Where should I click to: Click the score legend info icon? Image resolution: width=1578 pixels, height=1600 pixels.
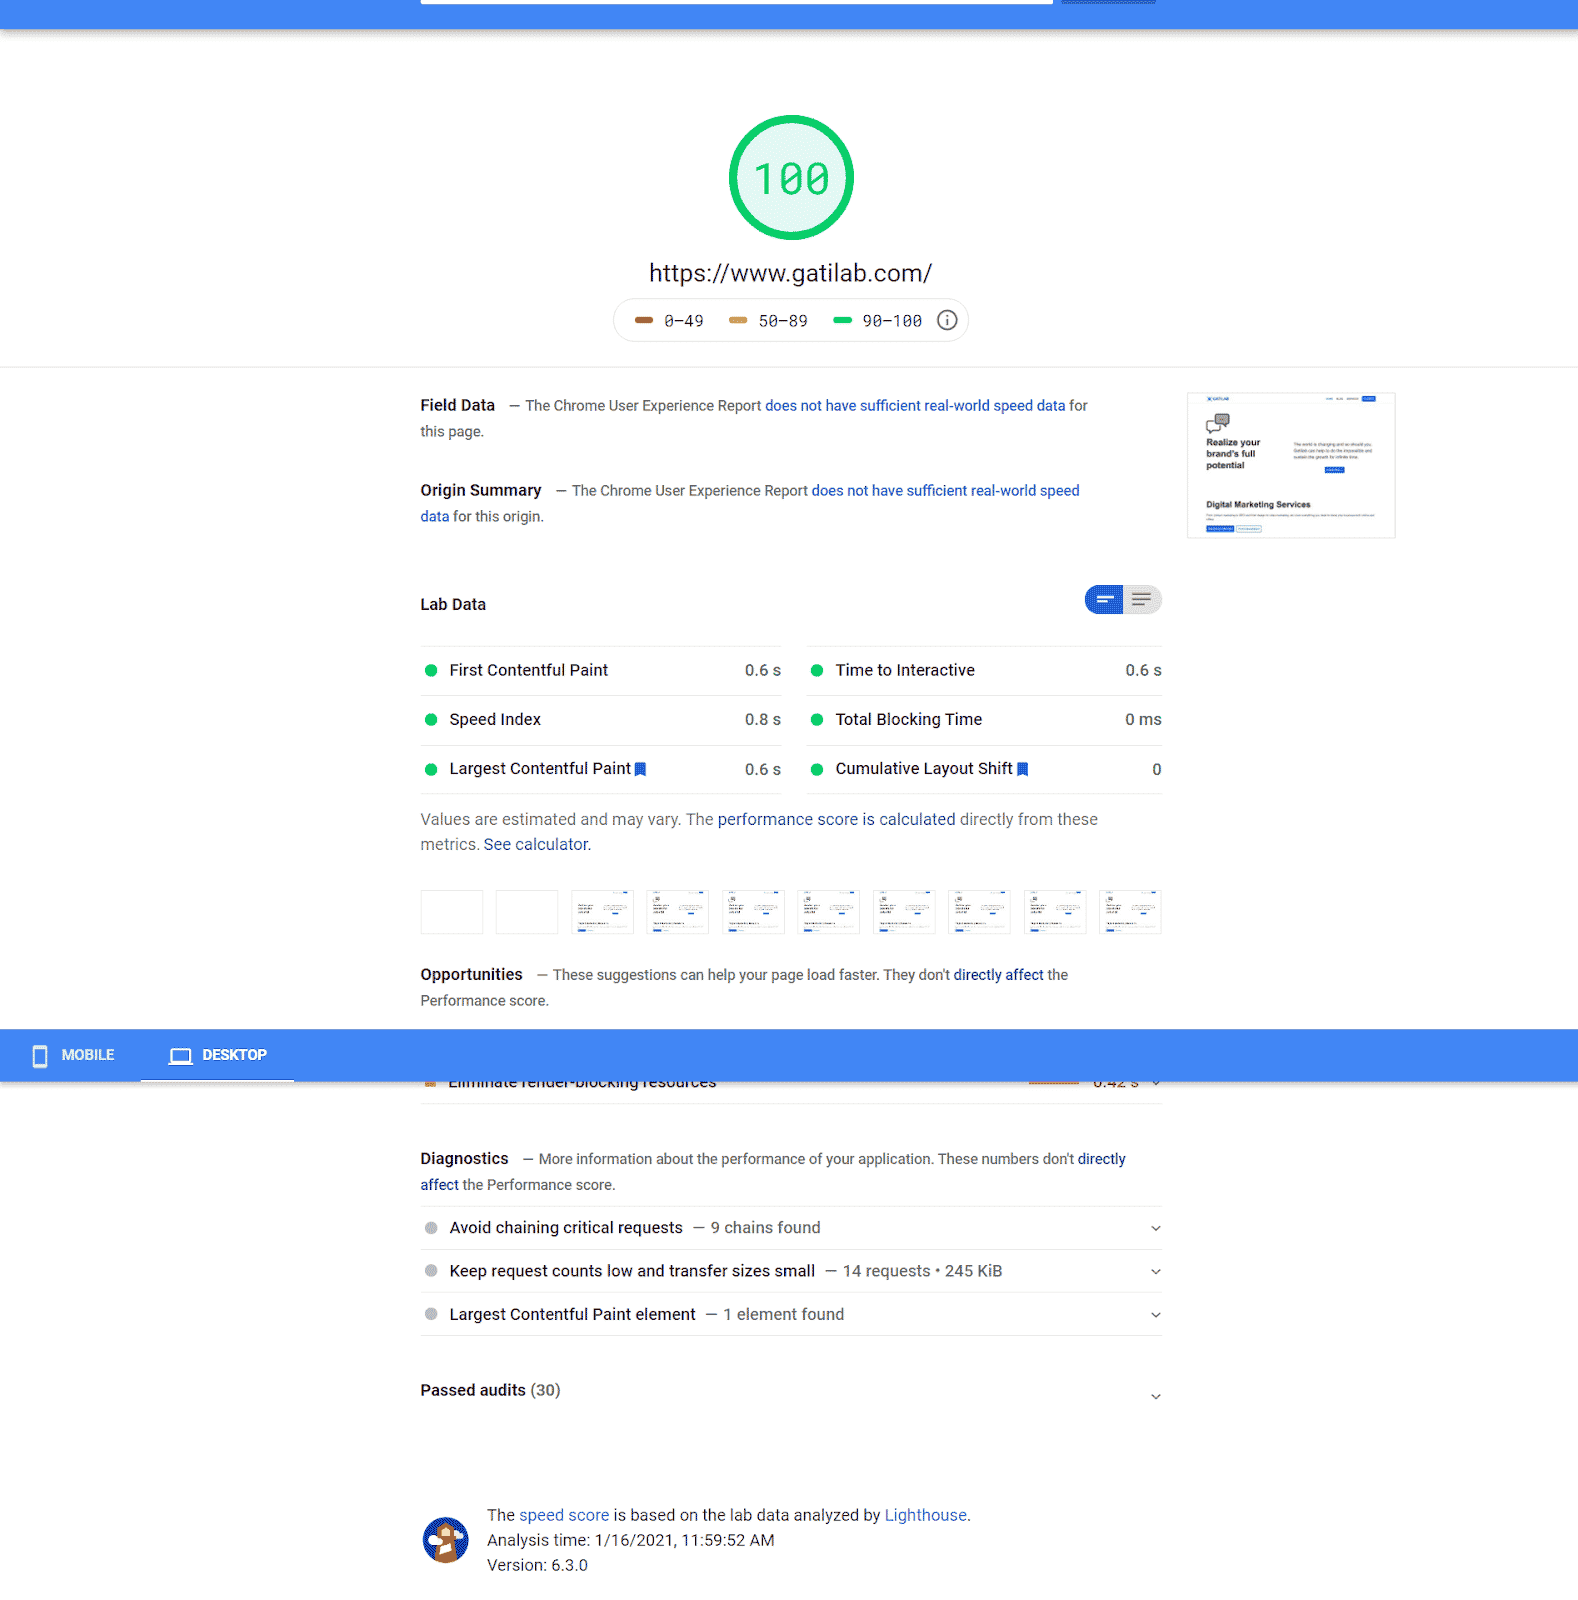(x=947, y=320)
